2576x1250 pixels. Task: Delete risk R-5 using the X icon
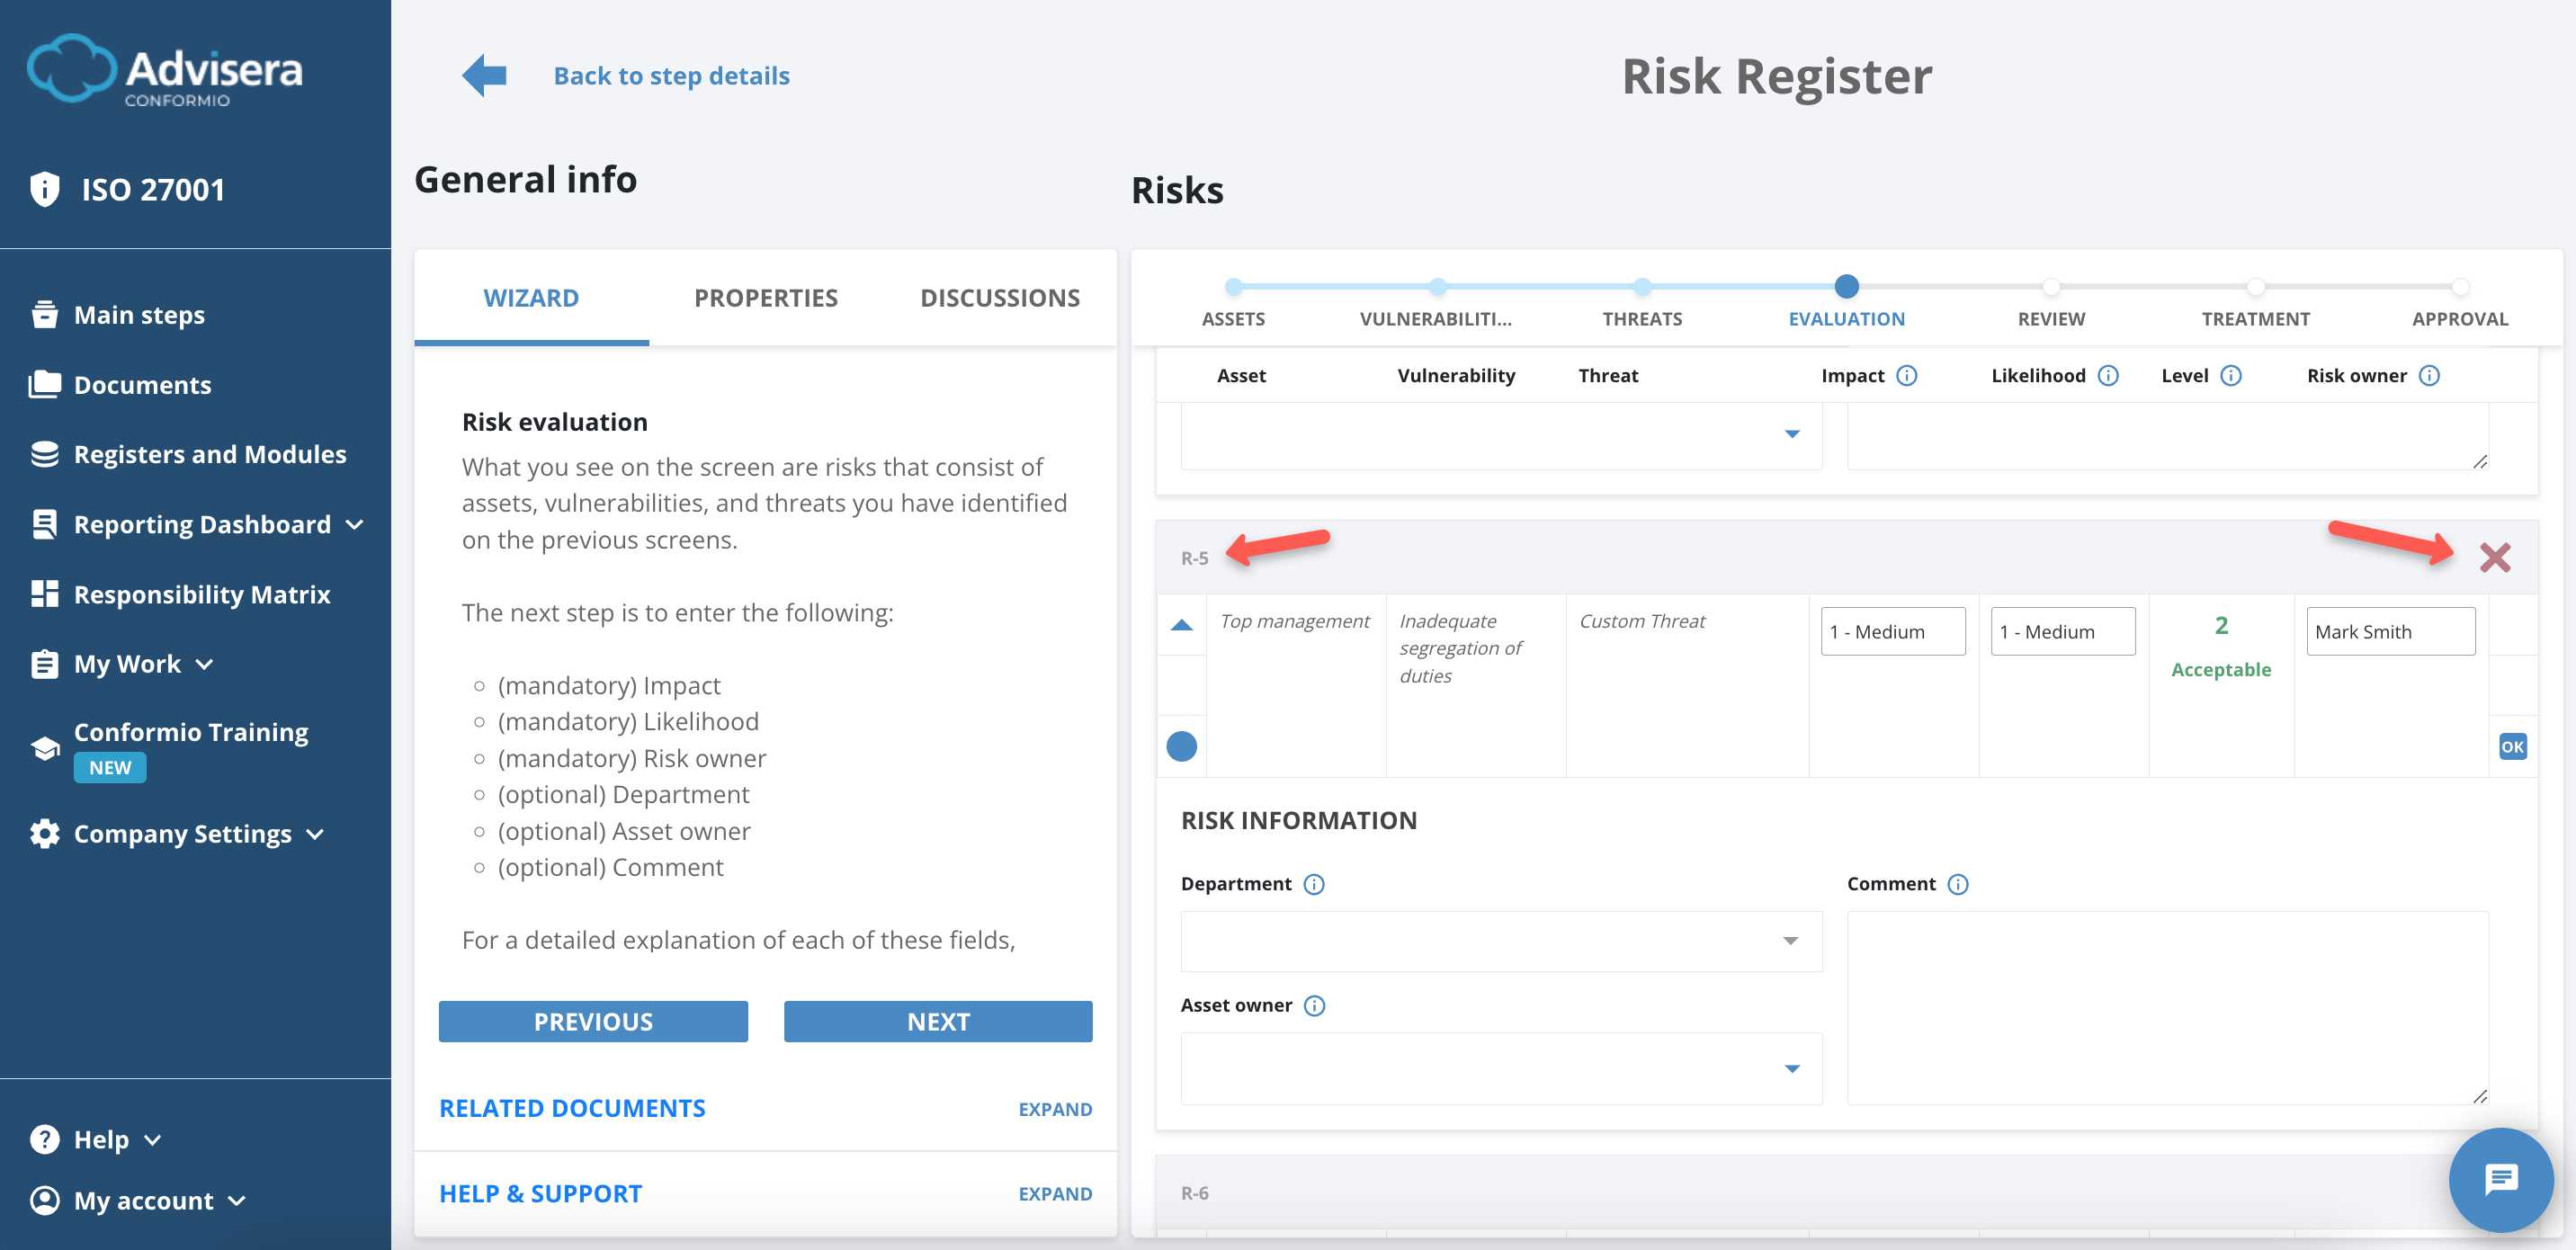tap(2496, 558)
